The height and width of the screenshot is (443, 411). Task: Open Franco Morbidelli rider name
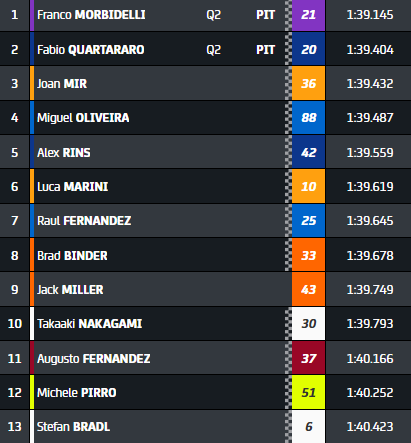coord(91,15)
